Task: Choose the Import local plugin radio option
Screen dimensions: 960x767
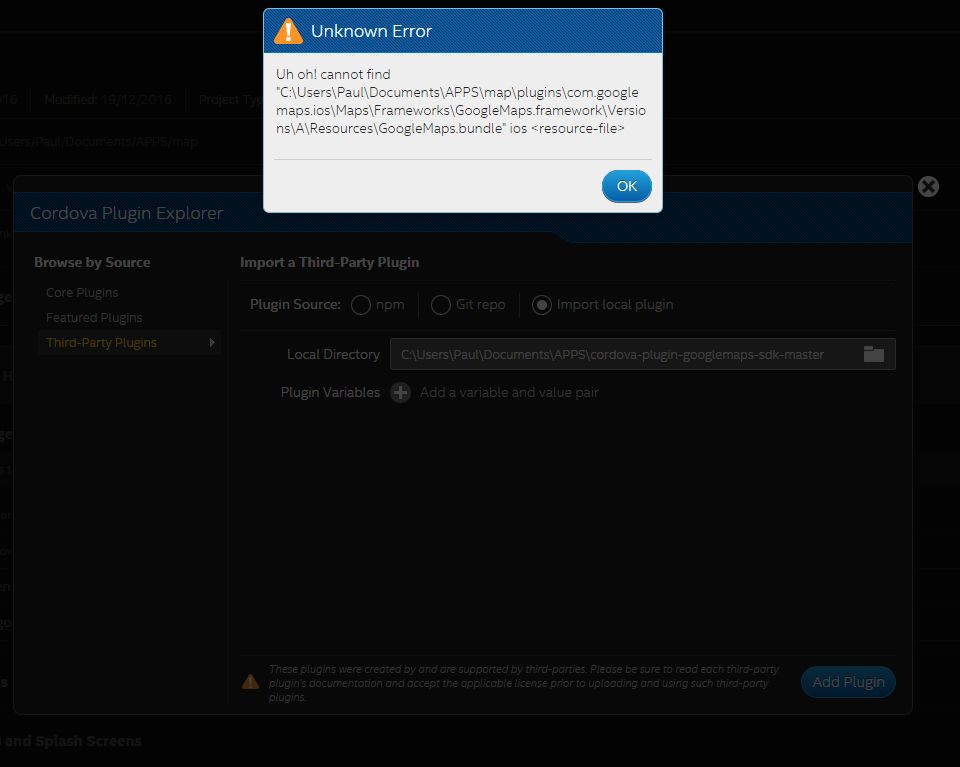Action: (x=541, y=305)
